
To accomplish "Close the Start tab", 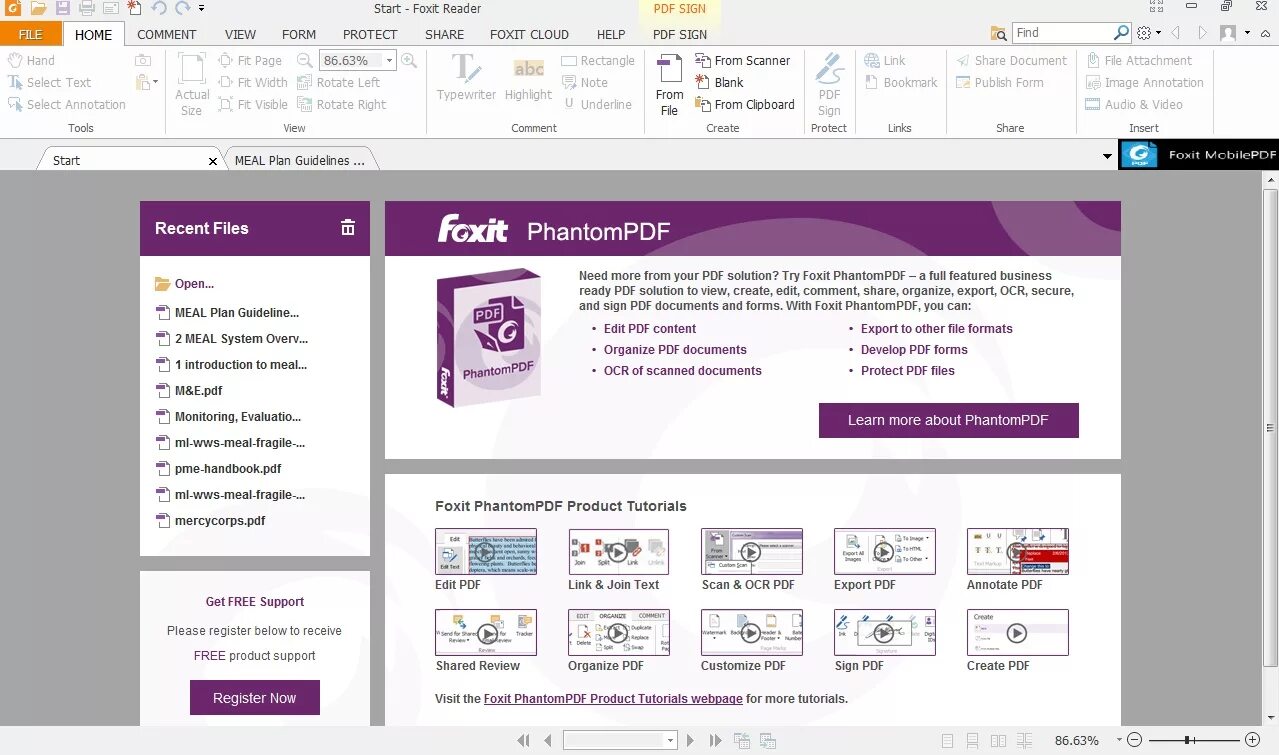I will (x=213, y=160).
